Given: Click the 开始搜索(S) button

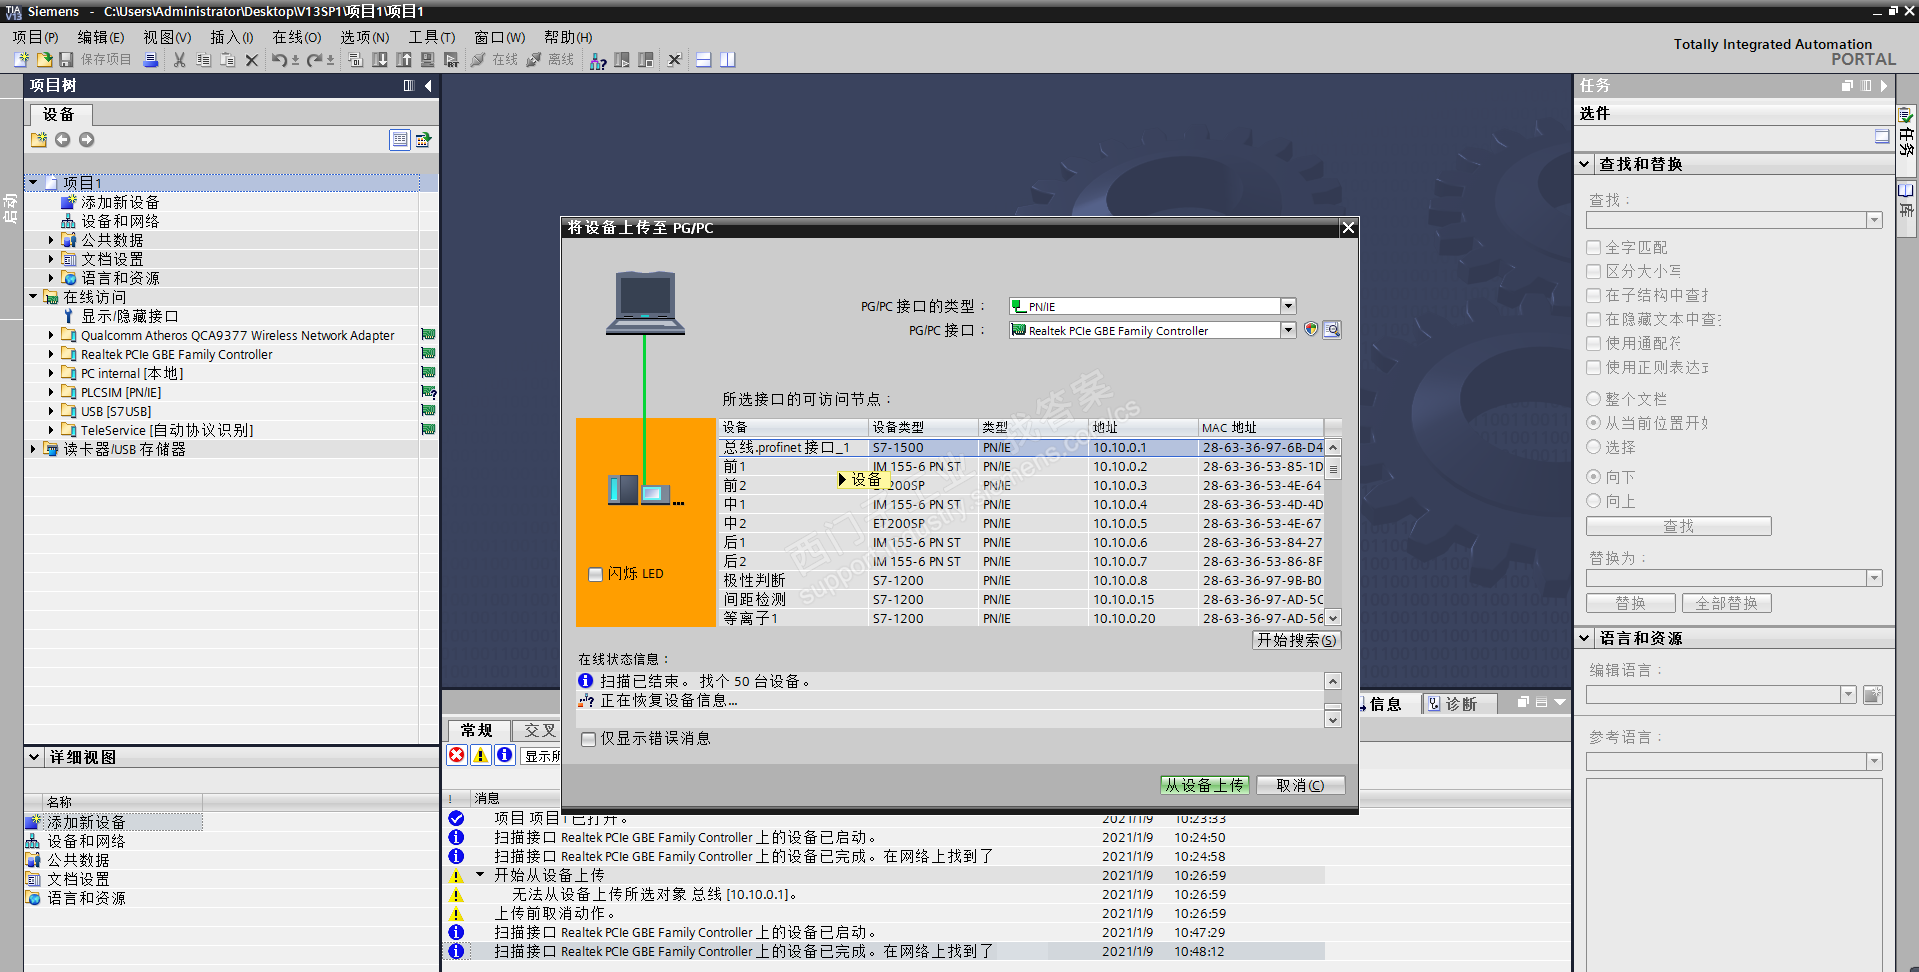Looking at the screenshot, I should coord(1297,640).
